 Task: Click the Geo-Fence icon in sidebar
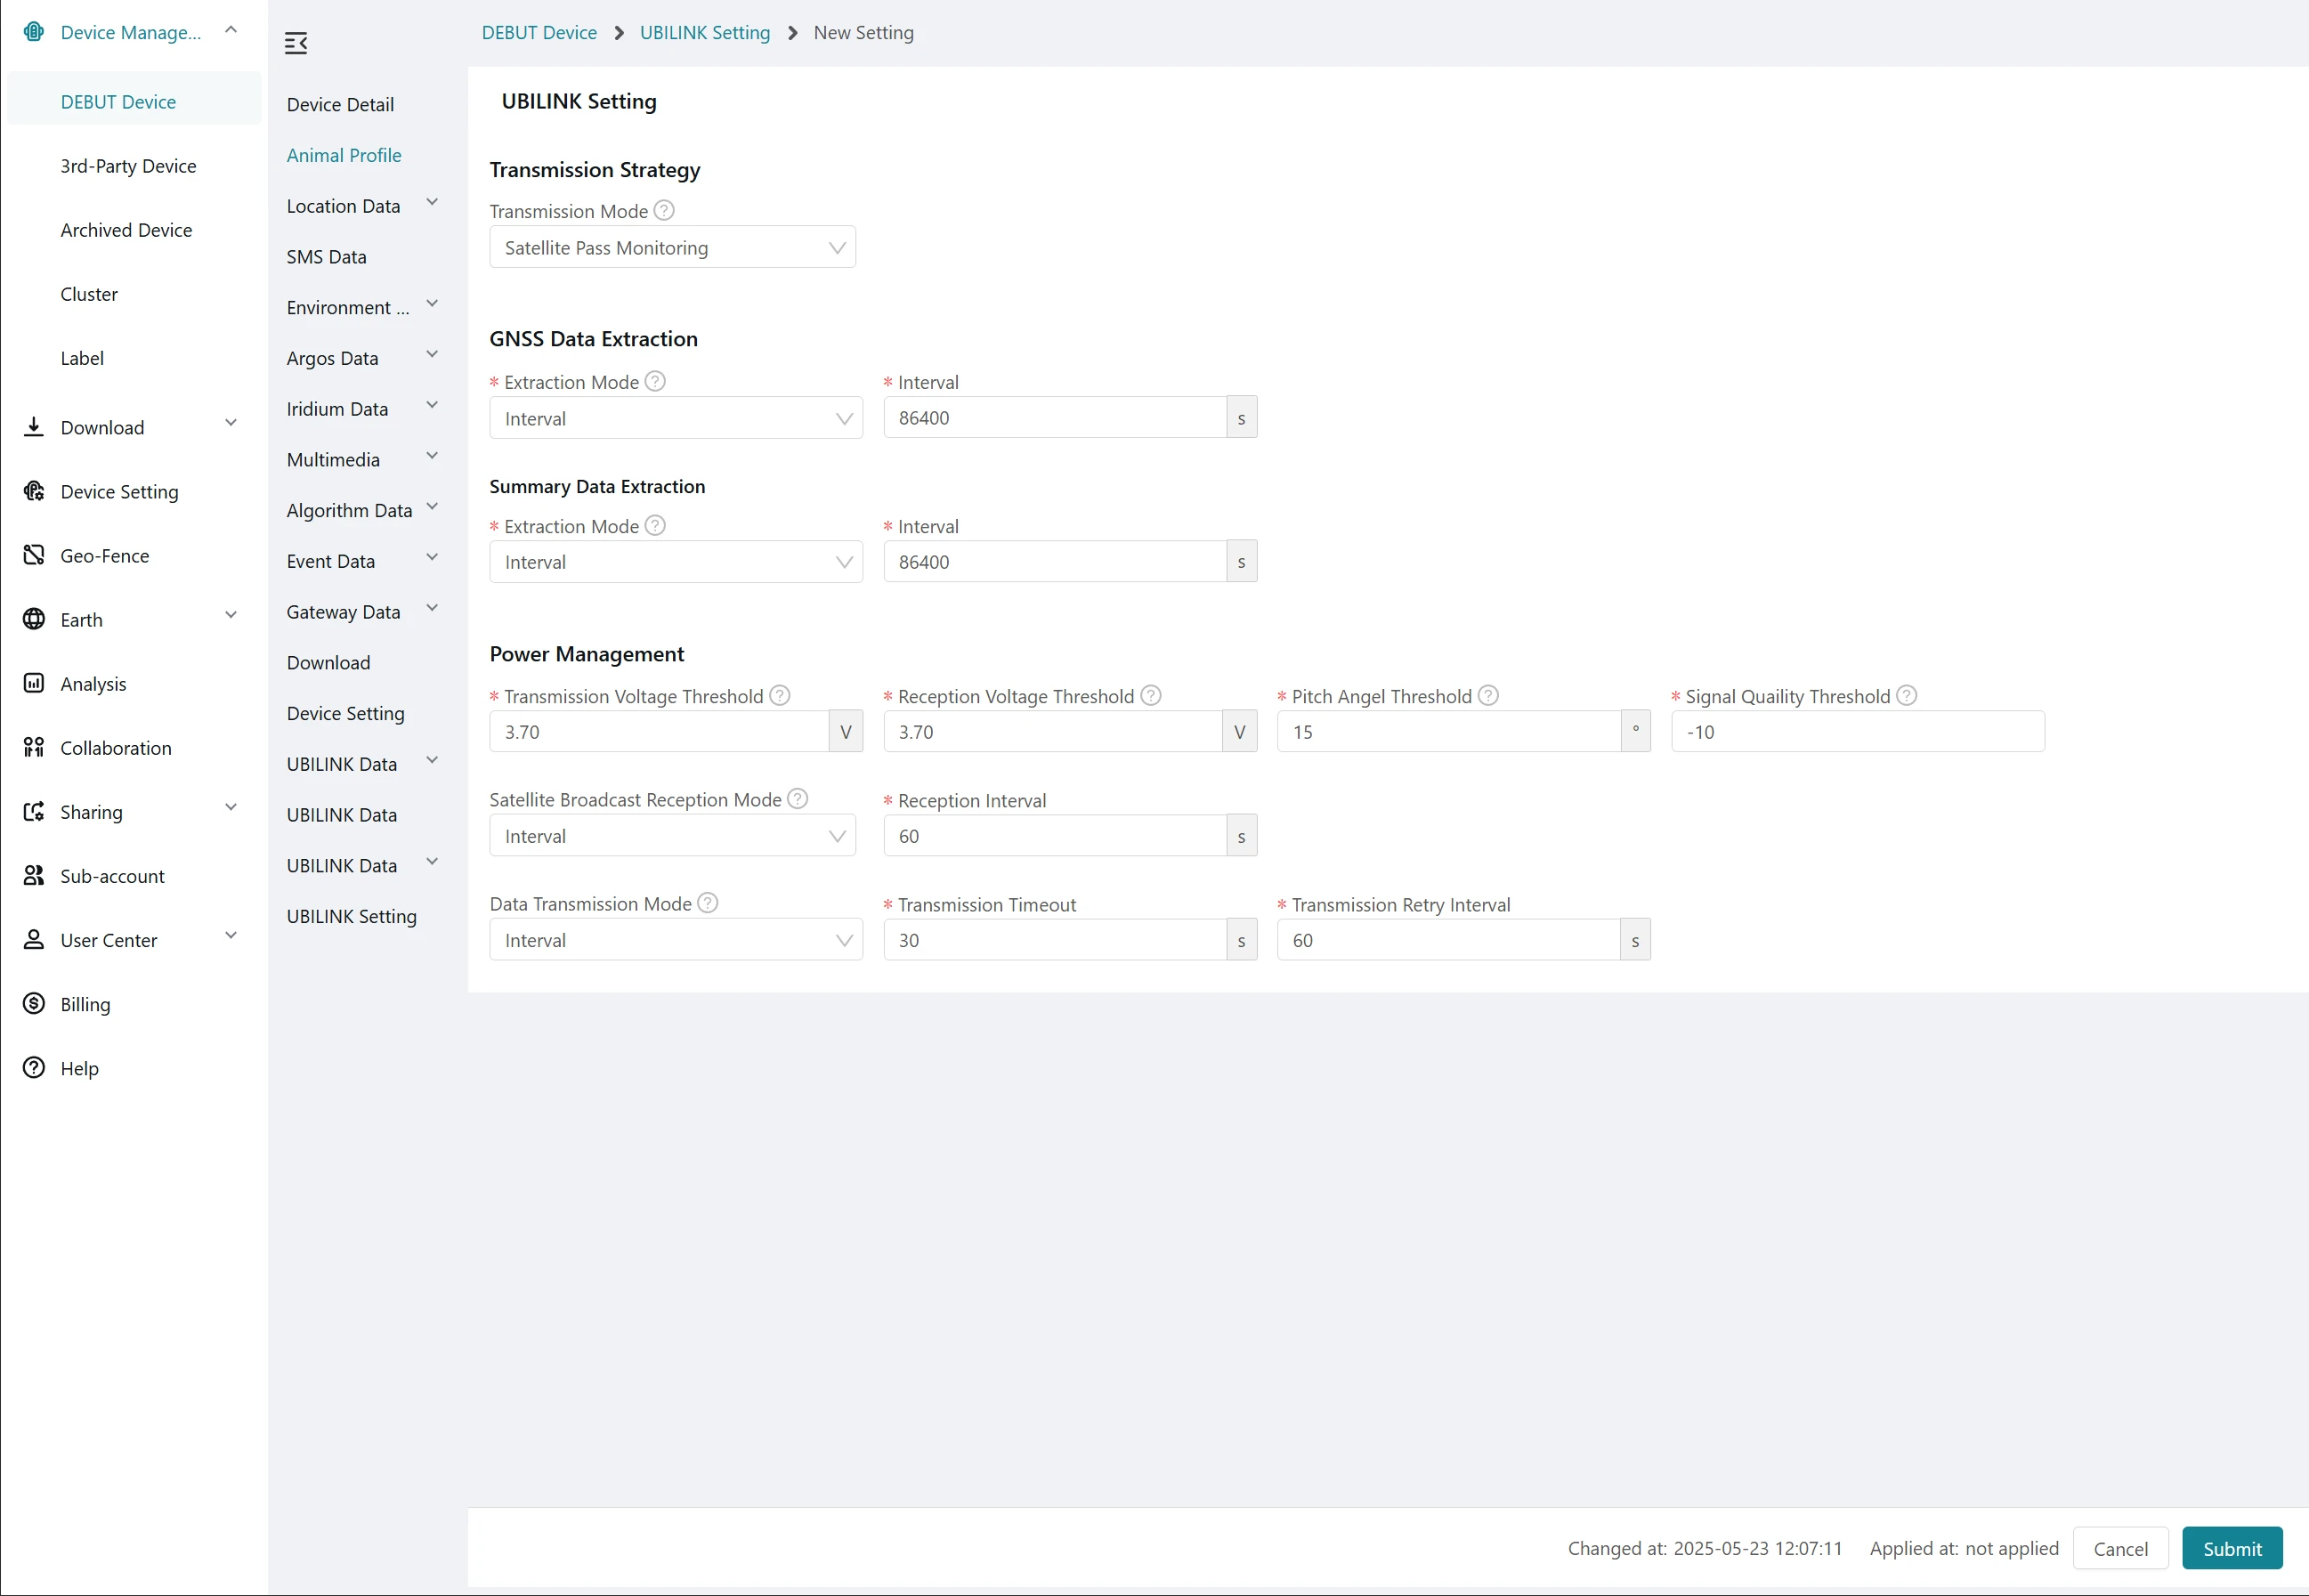pyautogui.click(x=34, y=555)
